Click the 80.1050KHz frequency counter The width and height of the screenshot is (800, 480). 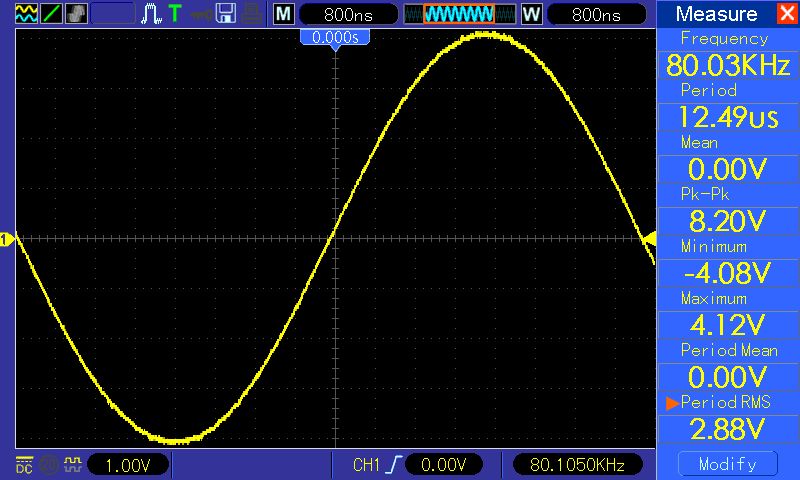pyautogui.click(x=577, y=465)
